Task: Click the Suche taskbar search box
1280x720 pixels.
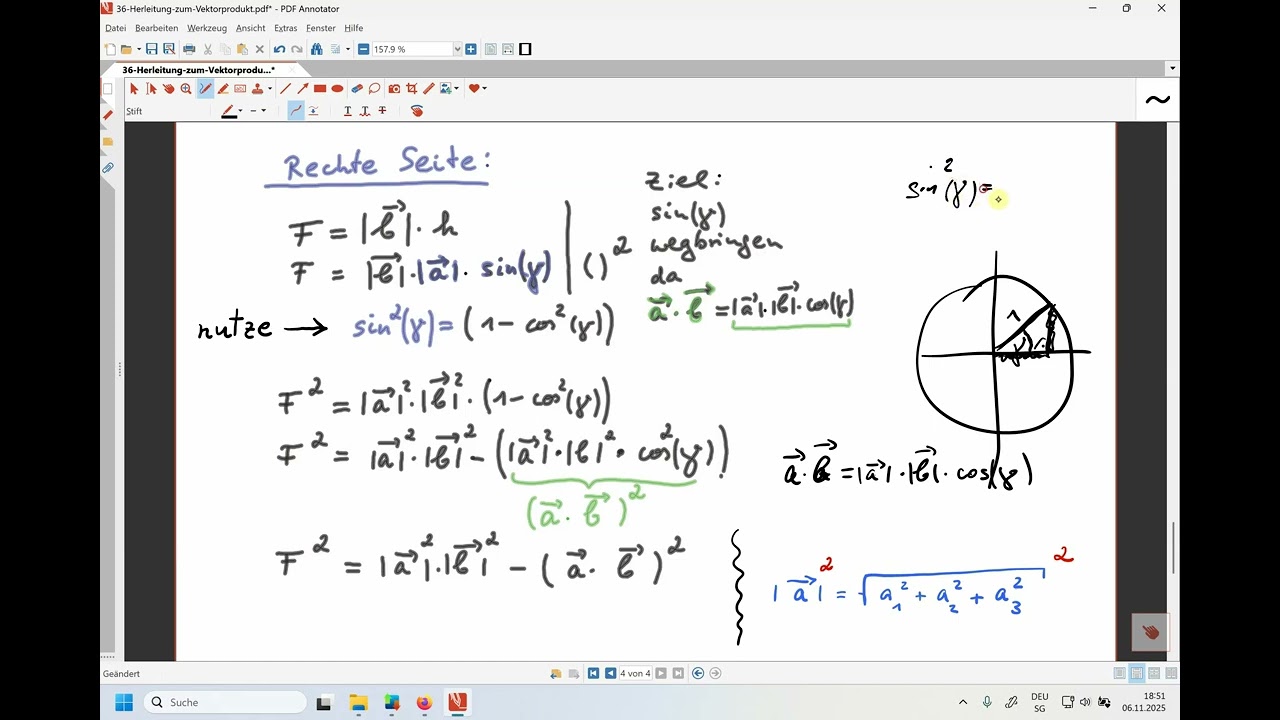Action: point(225,702)
